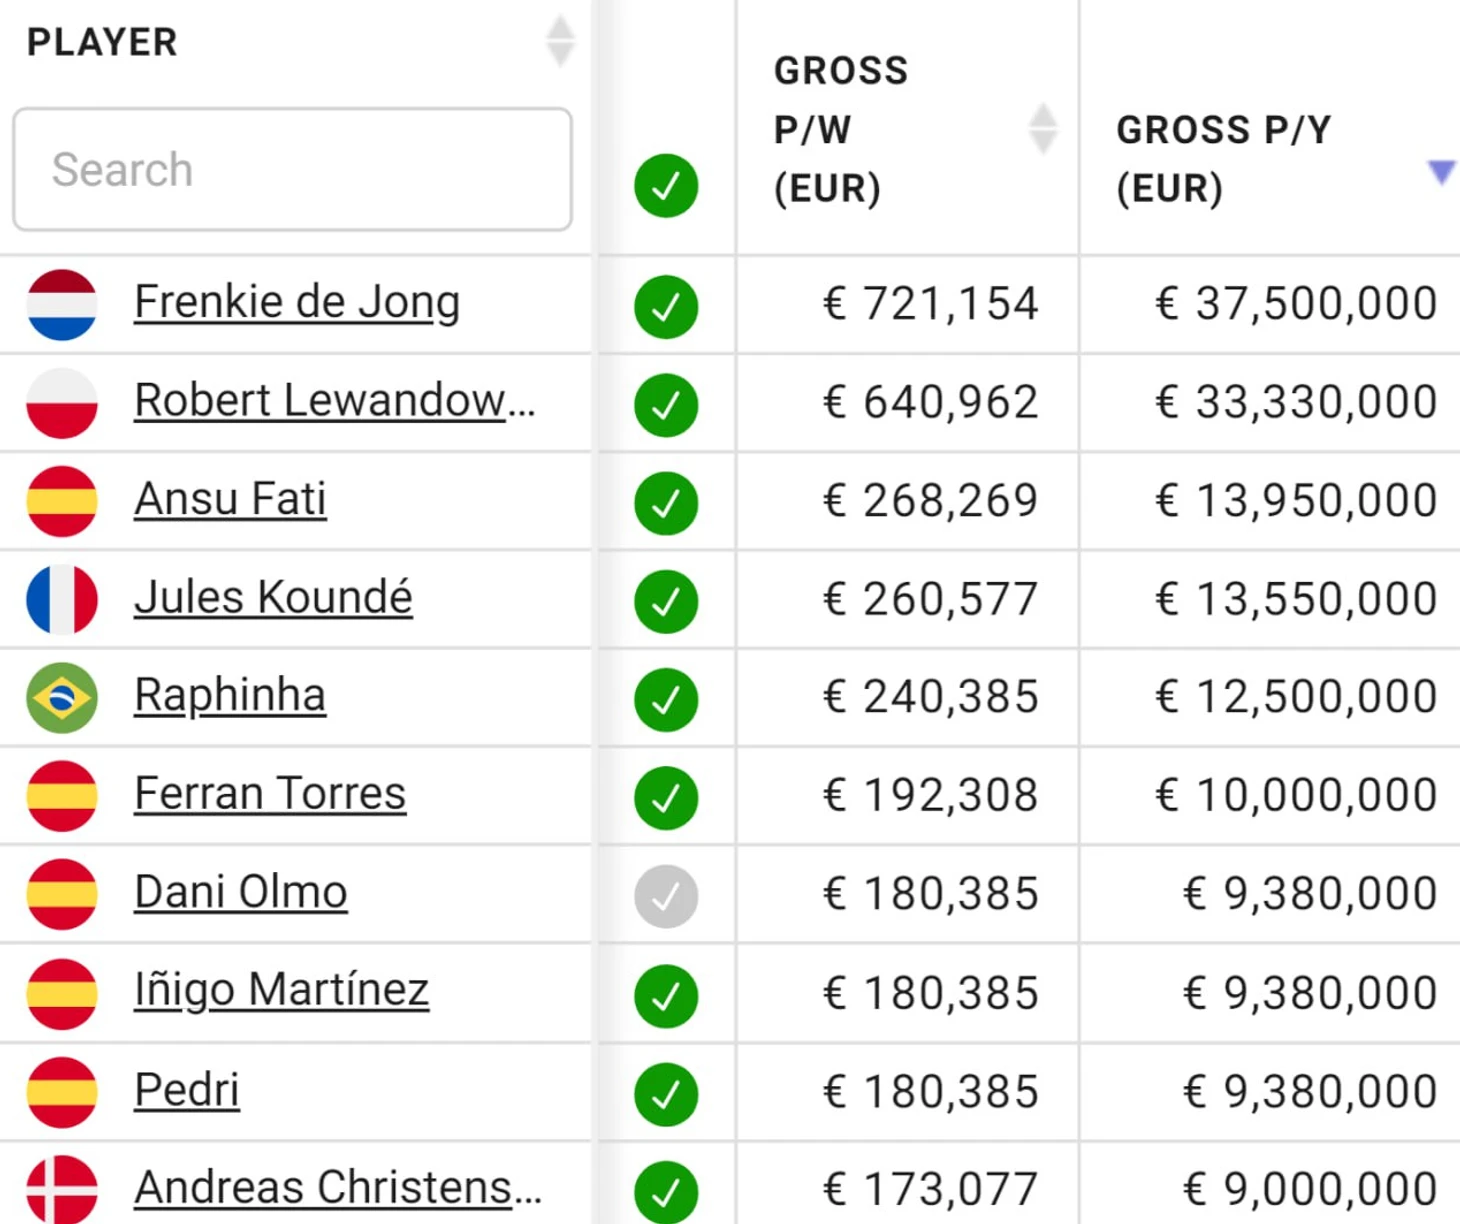
Task: Open Ferran Torres player link
Action: pos(270,794)
